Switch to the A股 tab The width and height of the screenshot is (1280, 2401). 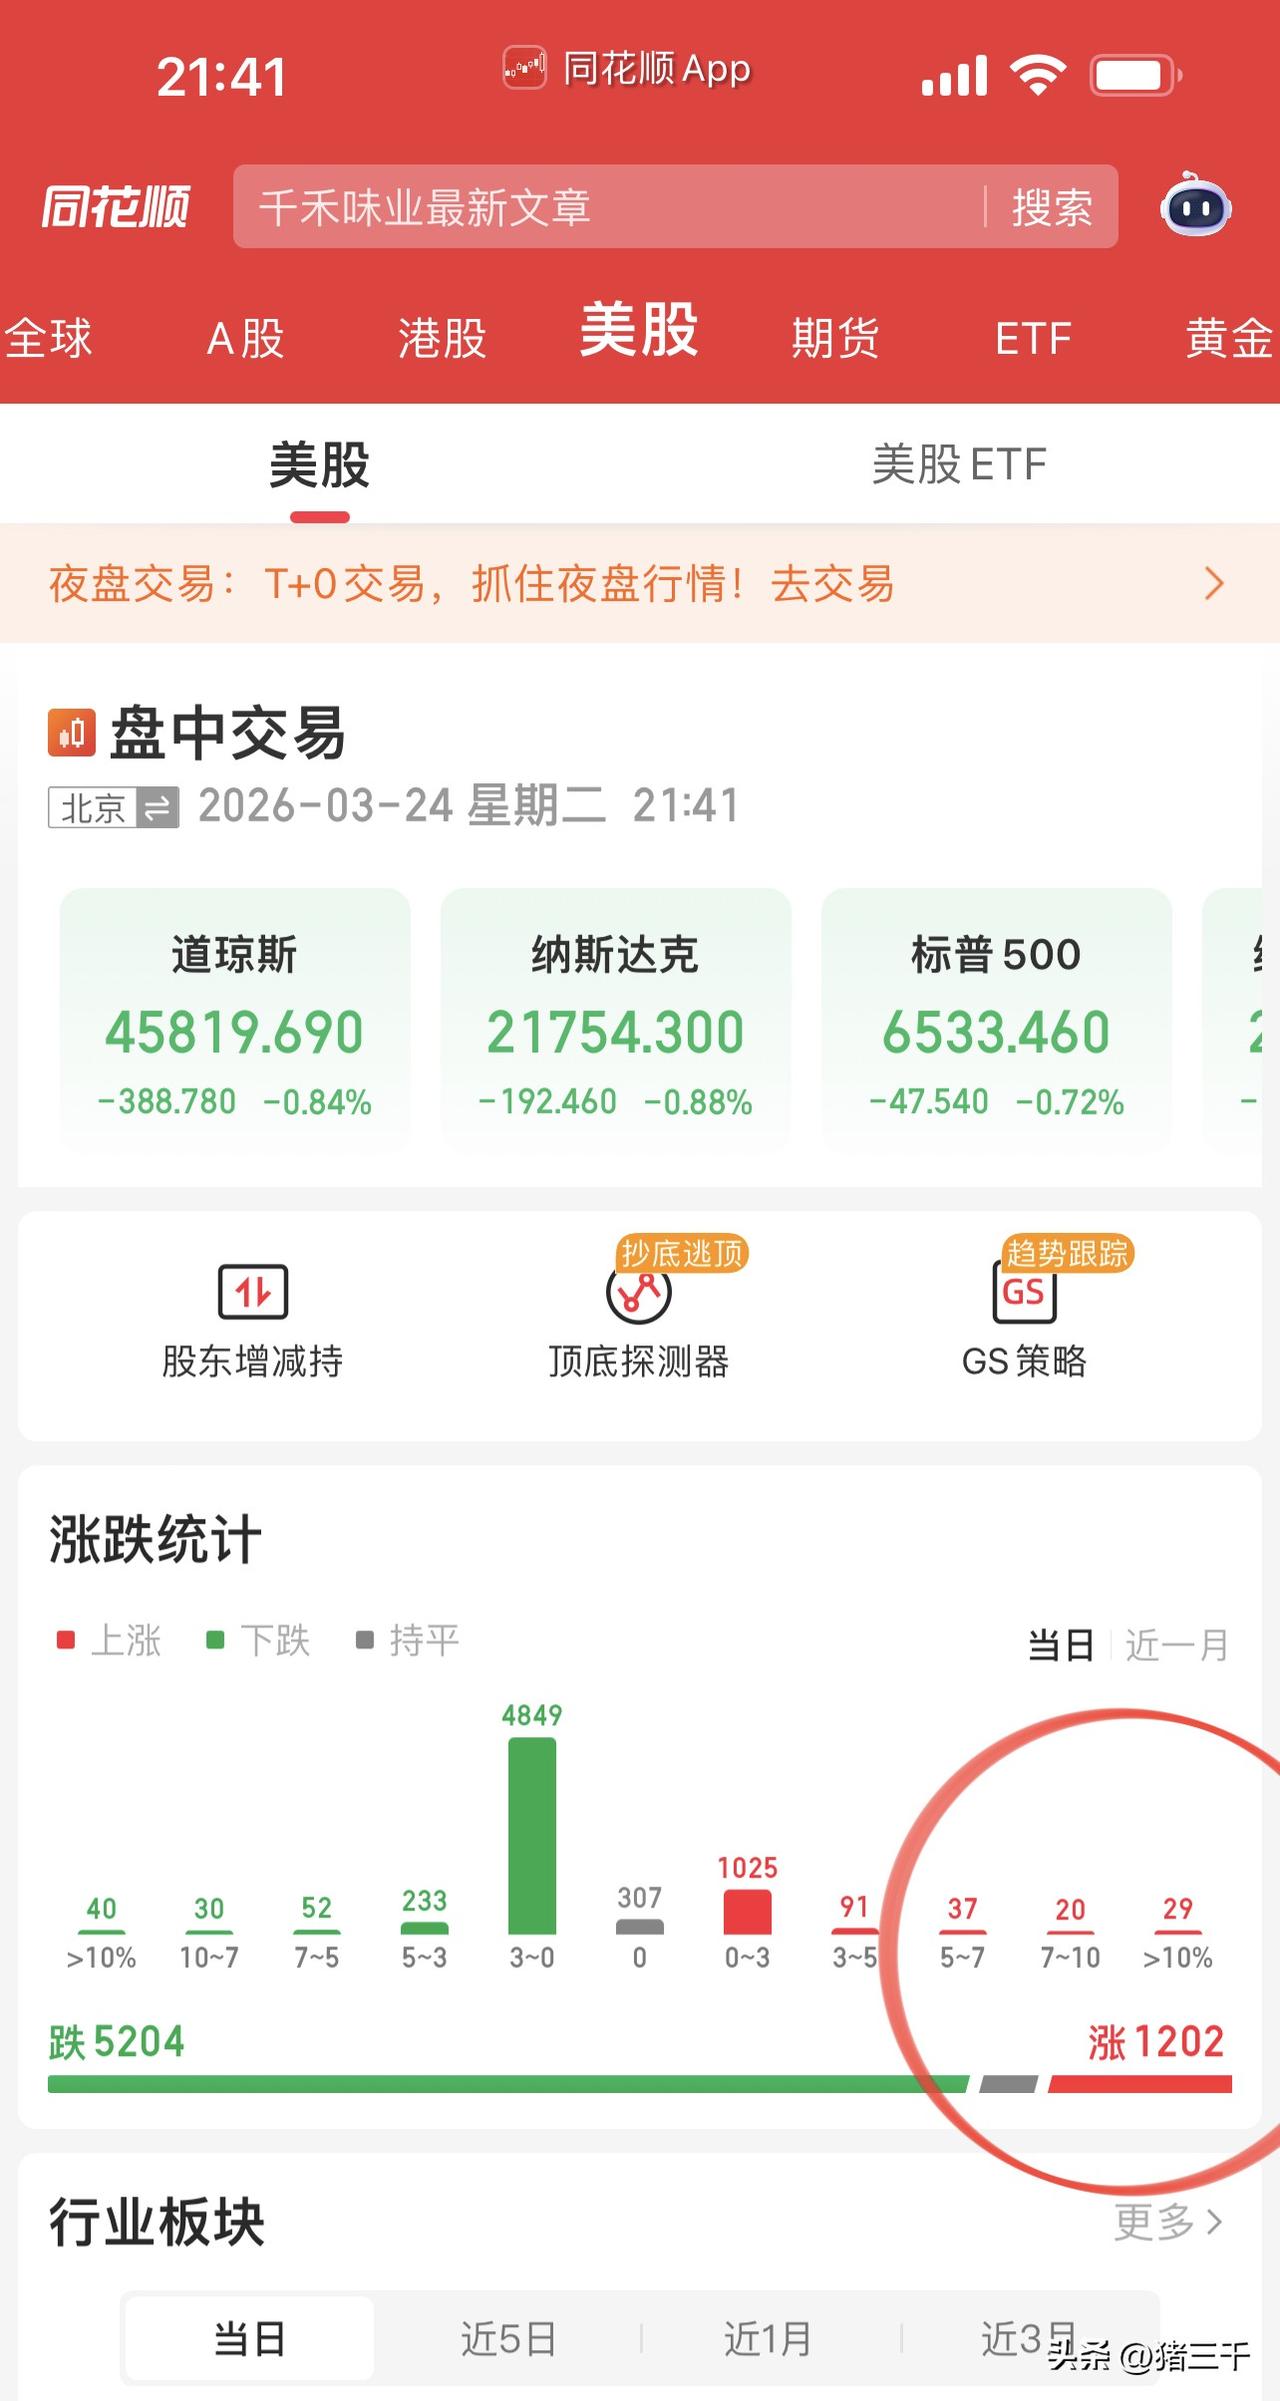click(x=245, y=338)
